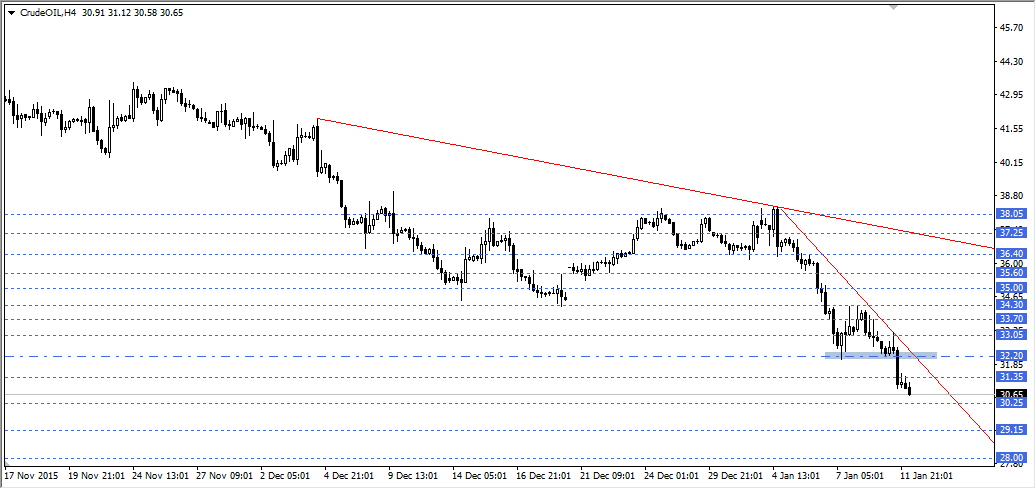Click the 11 Jan 21:01 time label

pyautogui.click(x=926, y=475)
